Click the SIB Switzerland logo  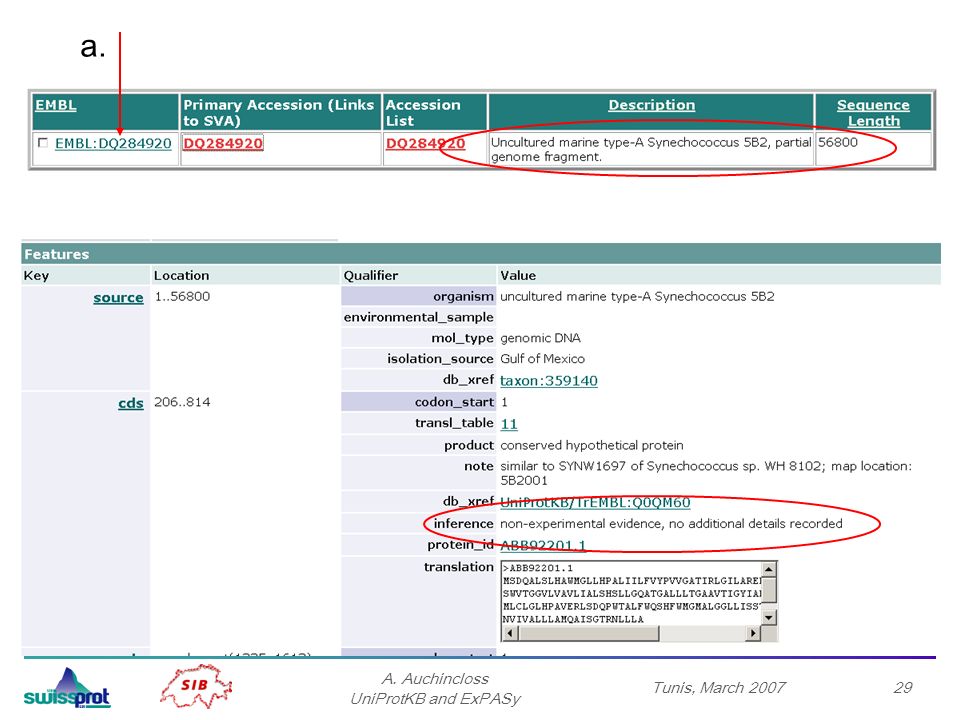point(196,686)
